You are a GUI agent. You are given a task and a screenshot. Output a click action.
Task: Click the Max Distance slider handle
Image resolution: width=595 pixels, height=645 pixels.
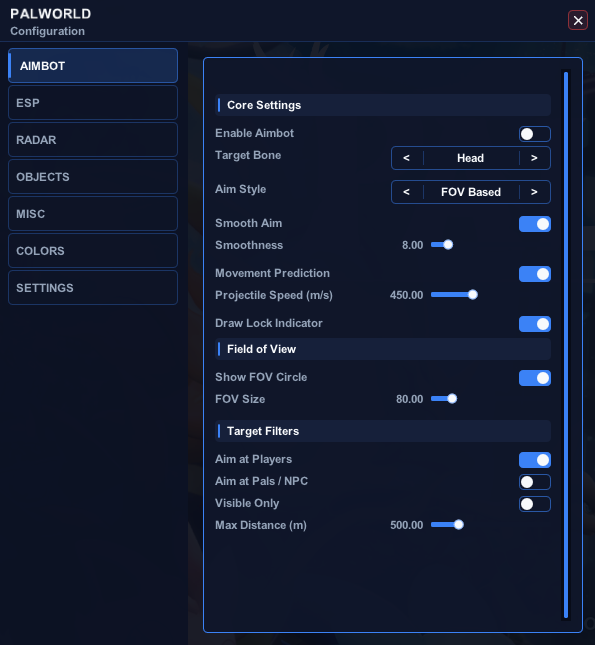pyautogui.click(x=459, y=525)
